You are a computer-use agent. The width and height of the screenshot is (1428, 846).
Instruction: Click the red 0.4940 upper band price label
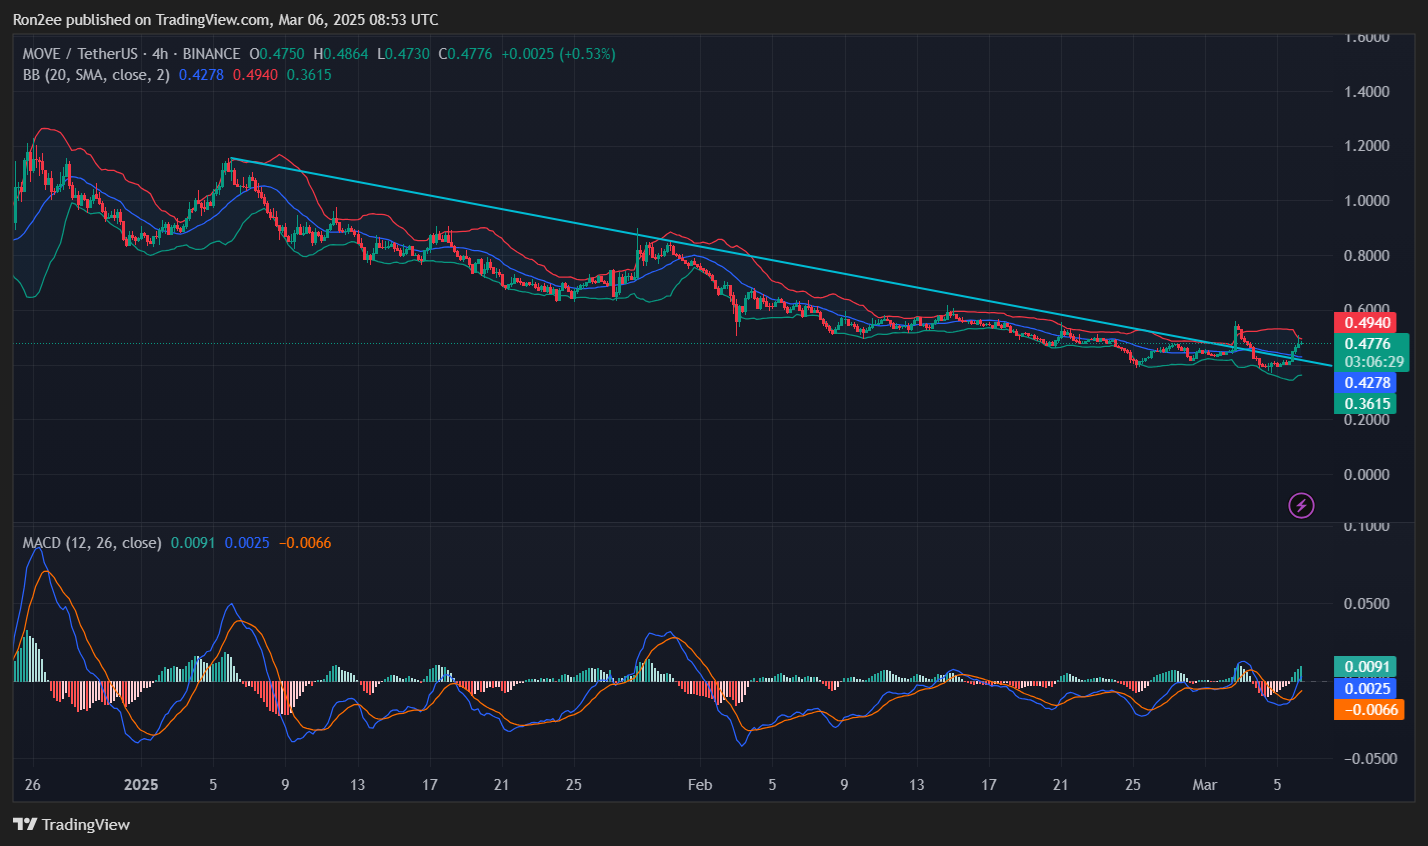pos(1368,322)
